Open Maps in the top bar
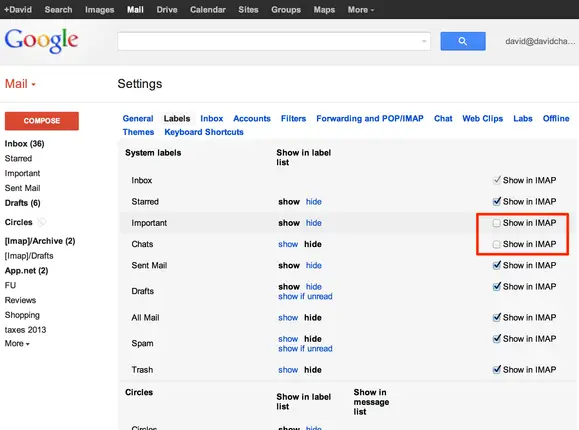This screenshot has height=430, width=579. (324, 10)
